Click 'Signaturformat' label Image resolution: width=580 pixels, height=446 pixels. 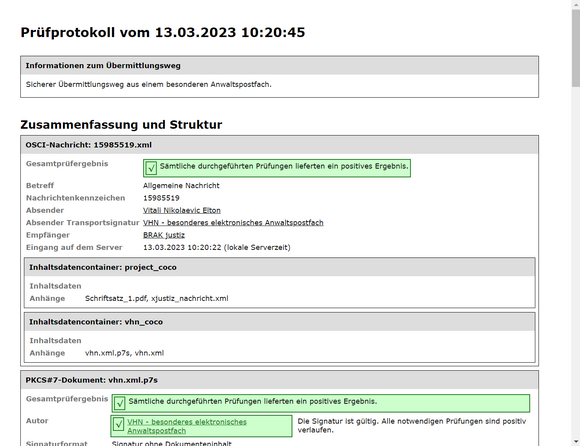pos(57,443)
